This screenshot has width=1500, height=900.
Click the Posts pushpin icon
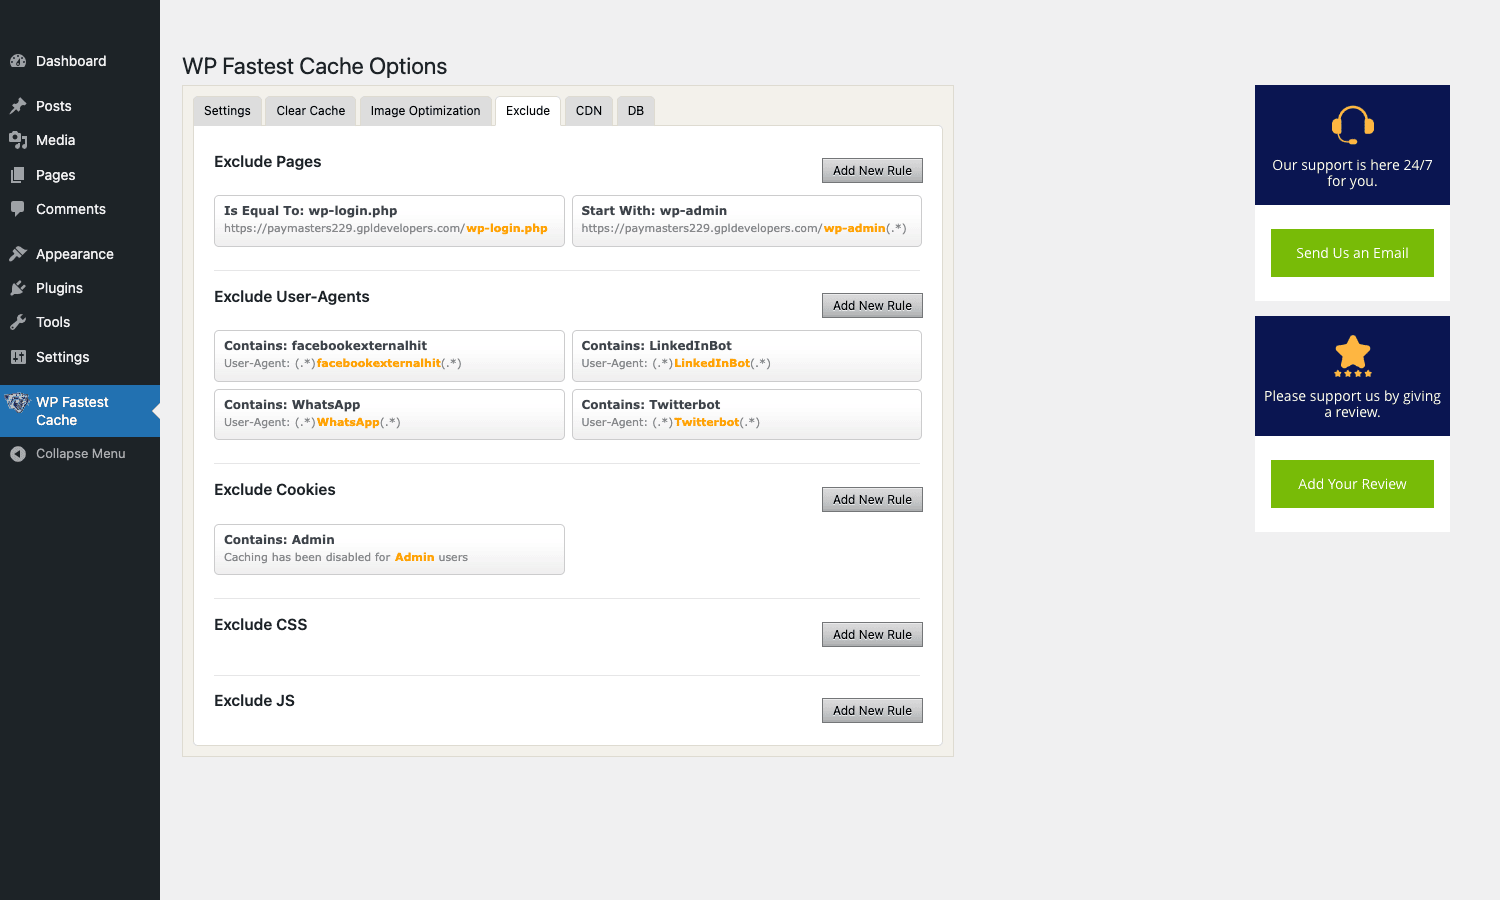[x=18, y=106]
